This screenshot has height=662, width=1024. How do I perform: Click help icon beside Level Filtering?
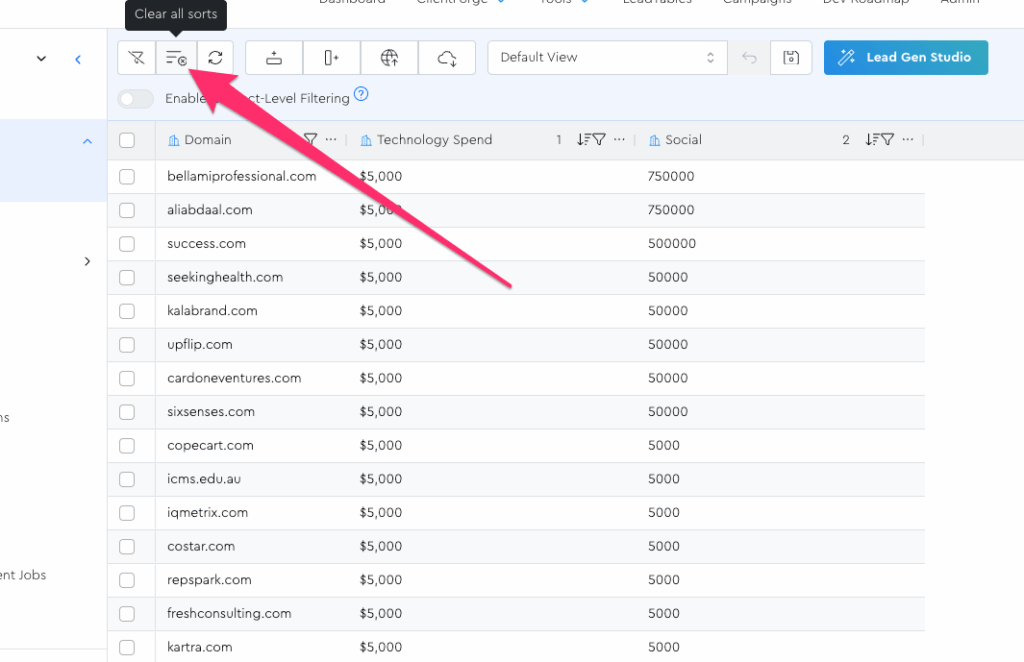tap(361, 95)
